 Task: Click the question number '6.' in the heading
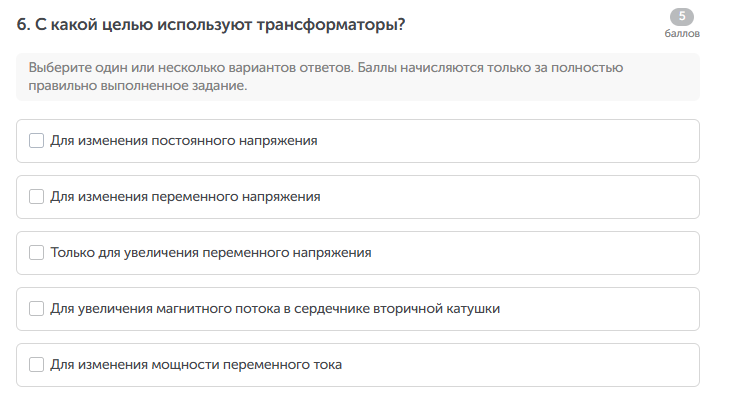[x=24, y=24]
